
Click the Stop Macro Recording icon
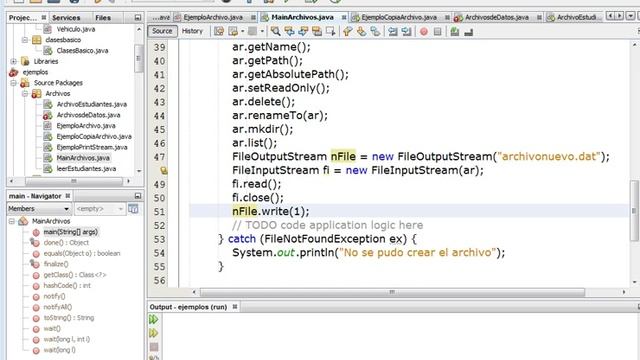point(438,31)
